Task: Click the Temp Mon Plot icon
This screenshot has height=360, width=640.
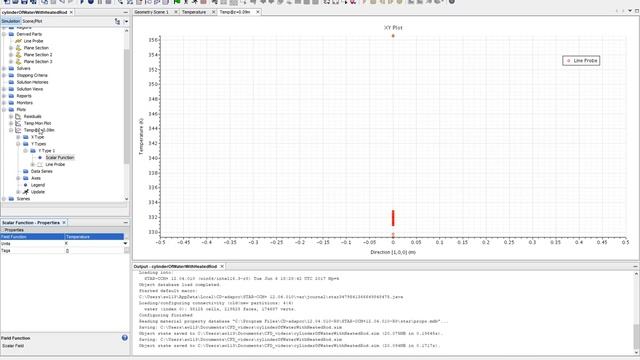Action: [18, 123]
